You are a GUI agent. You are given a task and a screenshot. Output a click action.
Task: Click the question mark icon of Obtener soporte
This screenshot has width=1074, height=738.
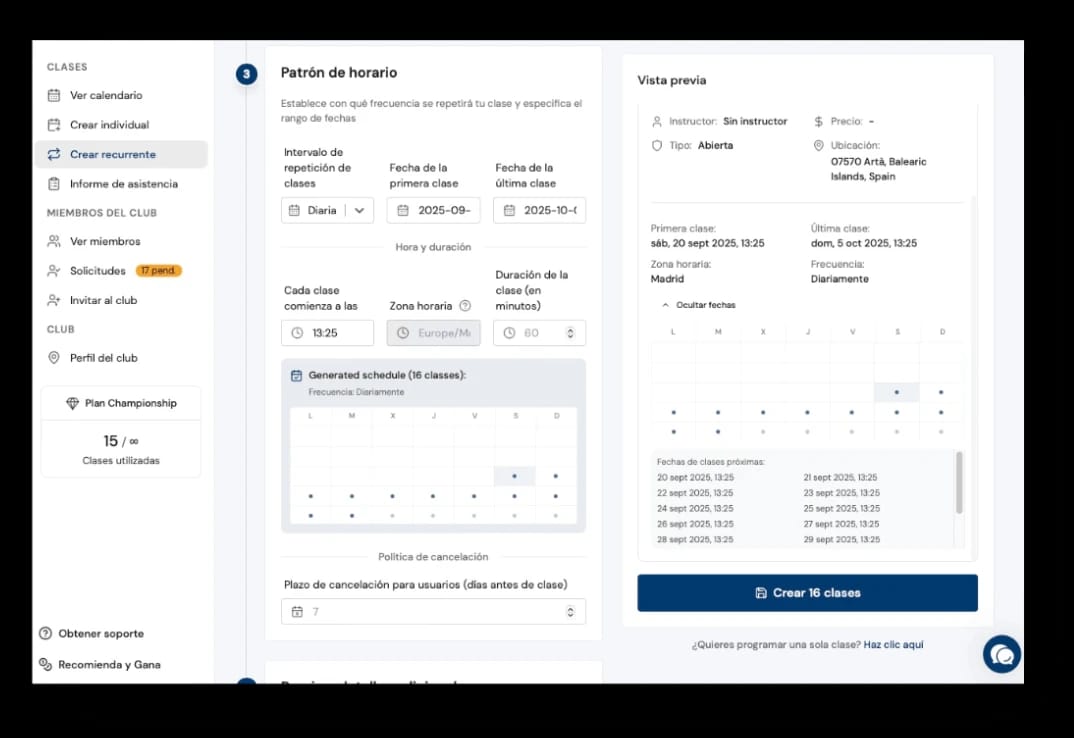tap(45, 633)
